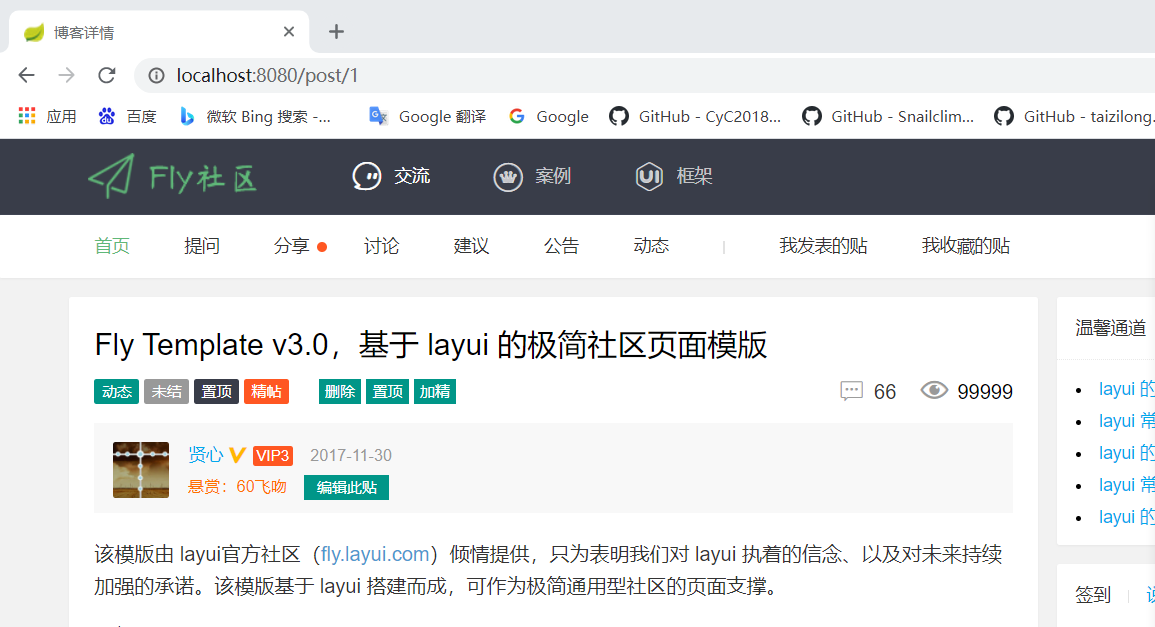This screenshot has width=1155, height=627.
Task: Click the 悬赏：60飞吻 reward text
Action: (237, 487)
